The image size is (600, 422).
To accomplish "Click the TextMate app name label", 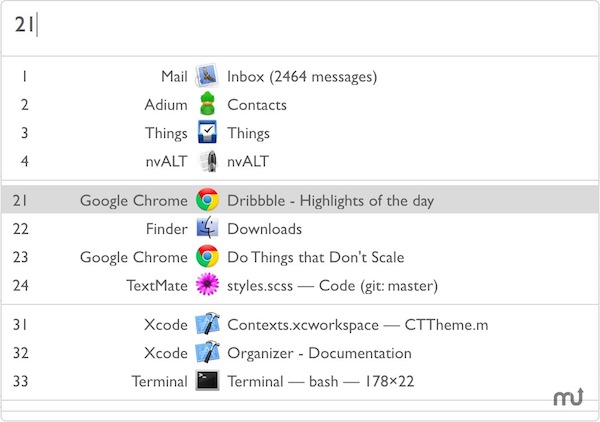I will (x=157, y=285).
